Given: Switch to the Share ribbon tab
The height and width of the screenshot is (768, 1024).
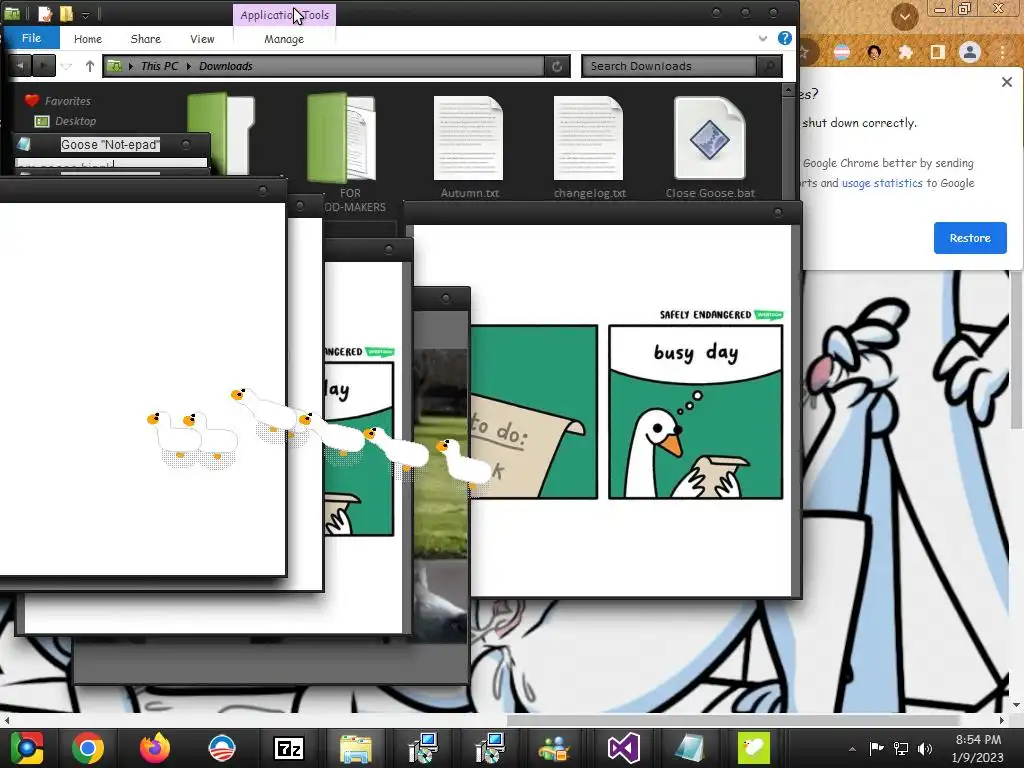Looking at the screenshot, I should click(x=146, y=39).
